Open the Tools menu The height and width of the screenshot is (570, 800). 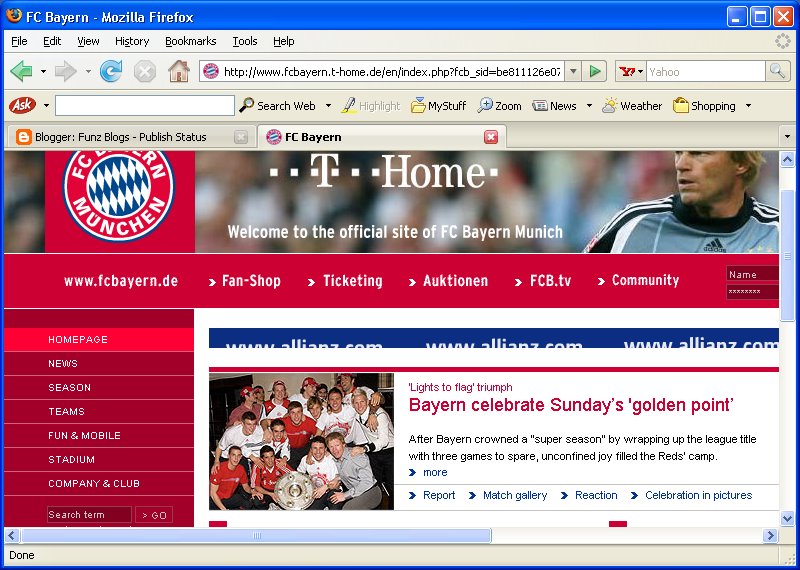pyautogui.click(x=245, y=41)
